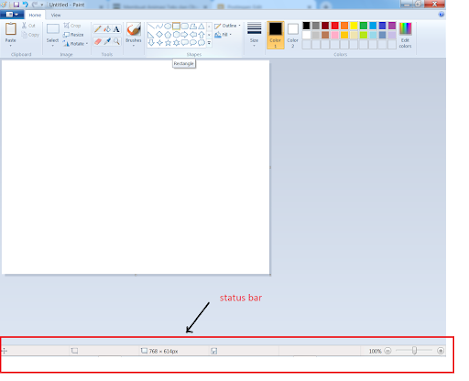
Task: Pick the red color swatch
Action: pyautogui.click(x=335, y=26)
